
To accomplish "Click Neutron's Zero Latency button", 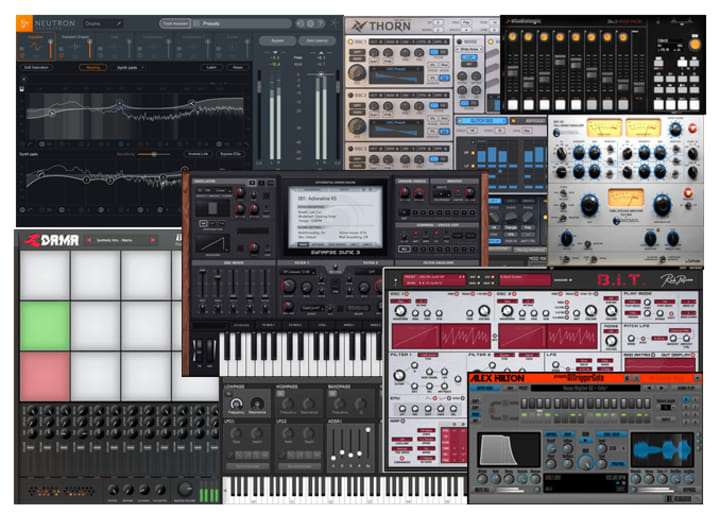I will click(317, 41).
